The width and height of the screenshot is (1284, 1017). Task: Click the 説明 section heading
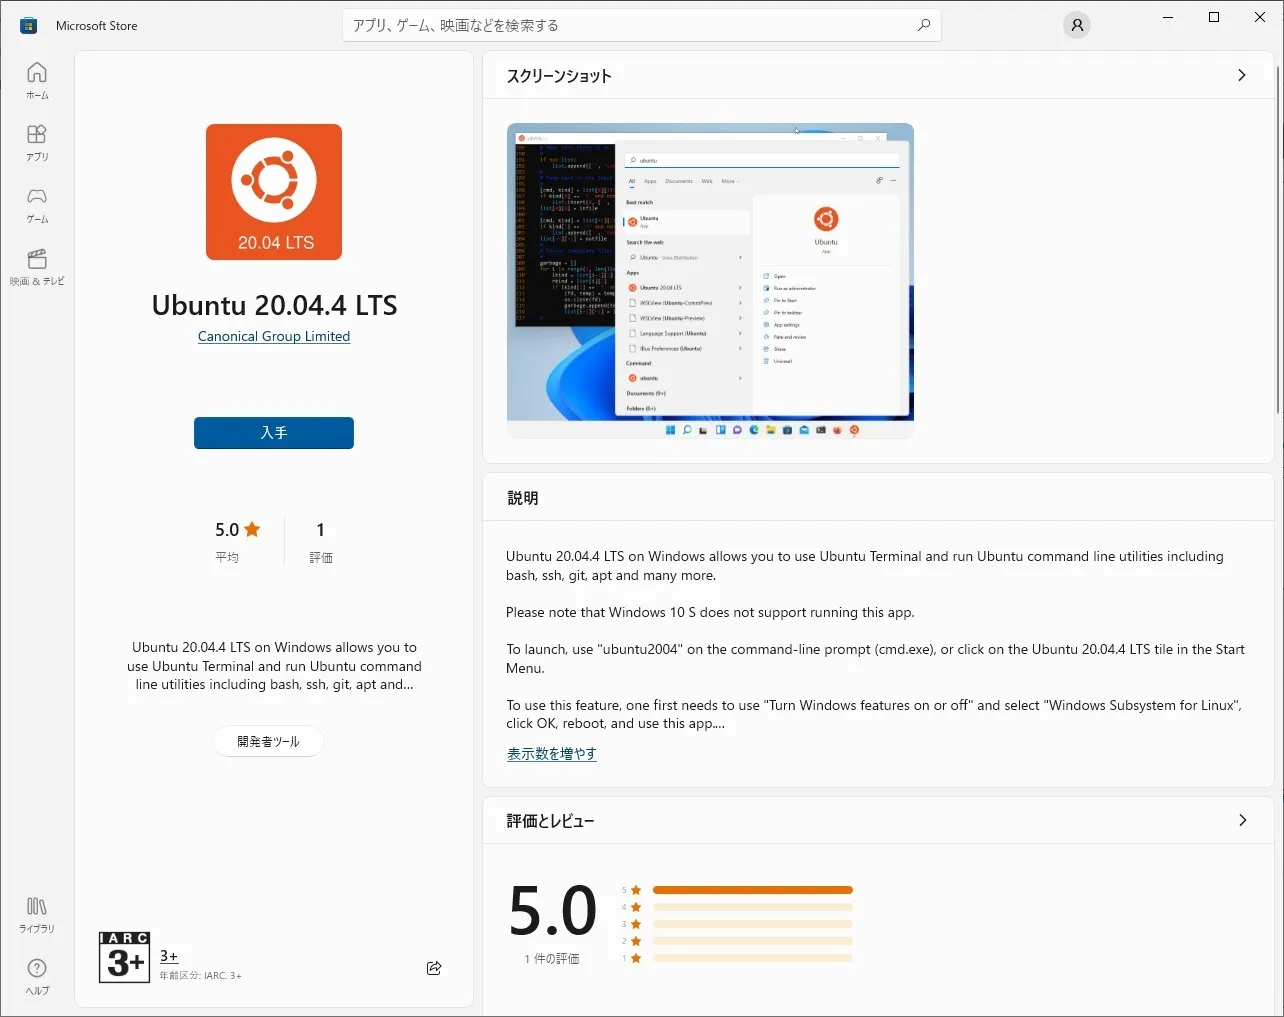click(523, 498)
